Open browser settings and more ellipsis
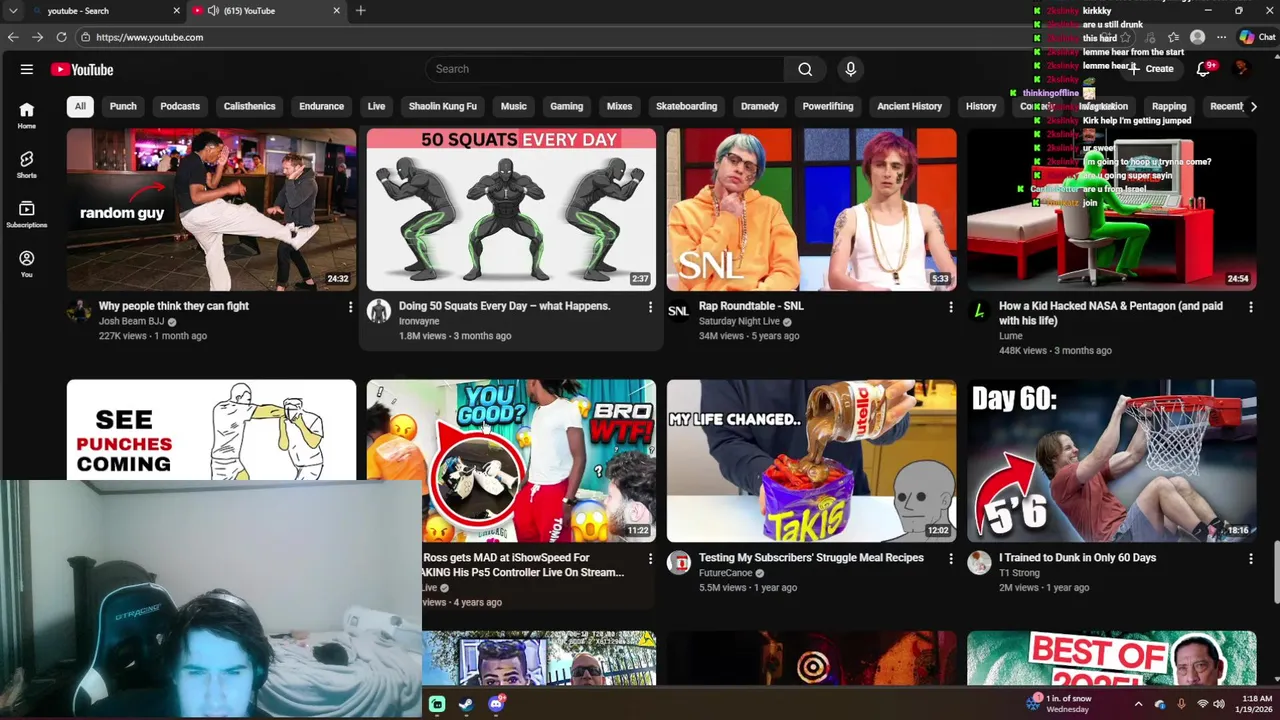This screenshot has height=720, width=1280. tap(1221, 37)
